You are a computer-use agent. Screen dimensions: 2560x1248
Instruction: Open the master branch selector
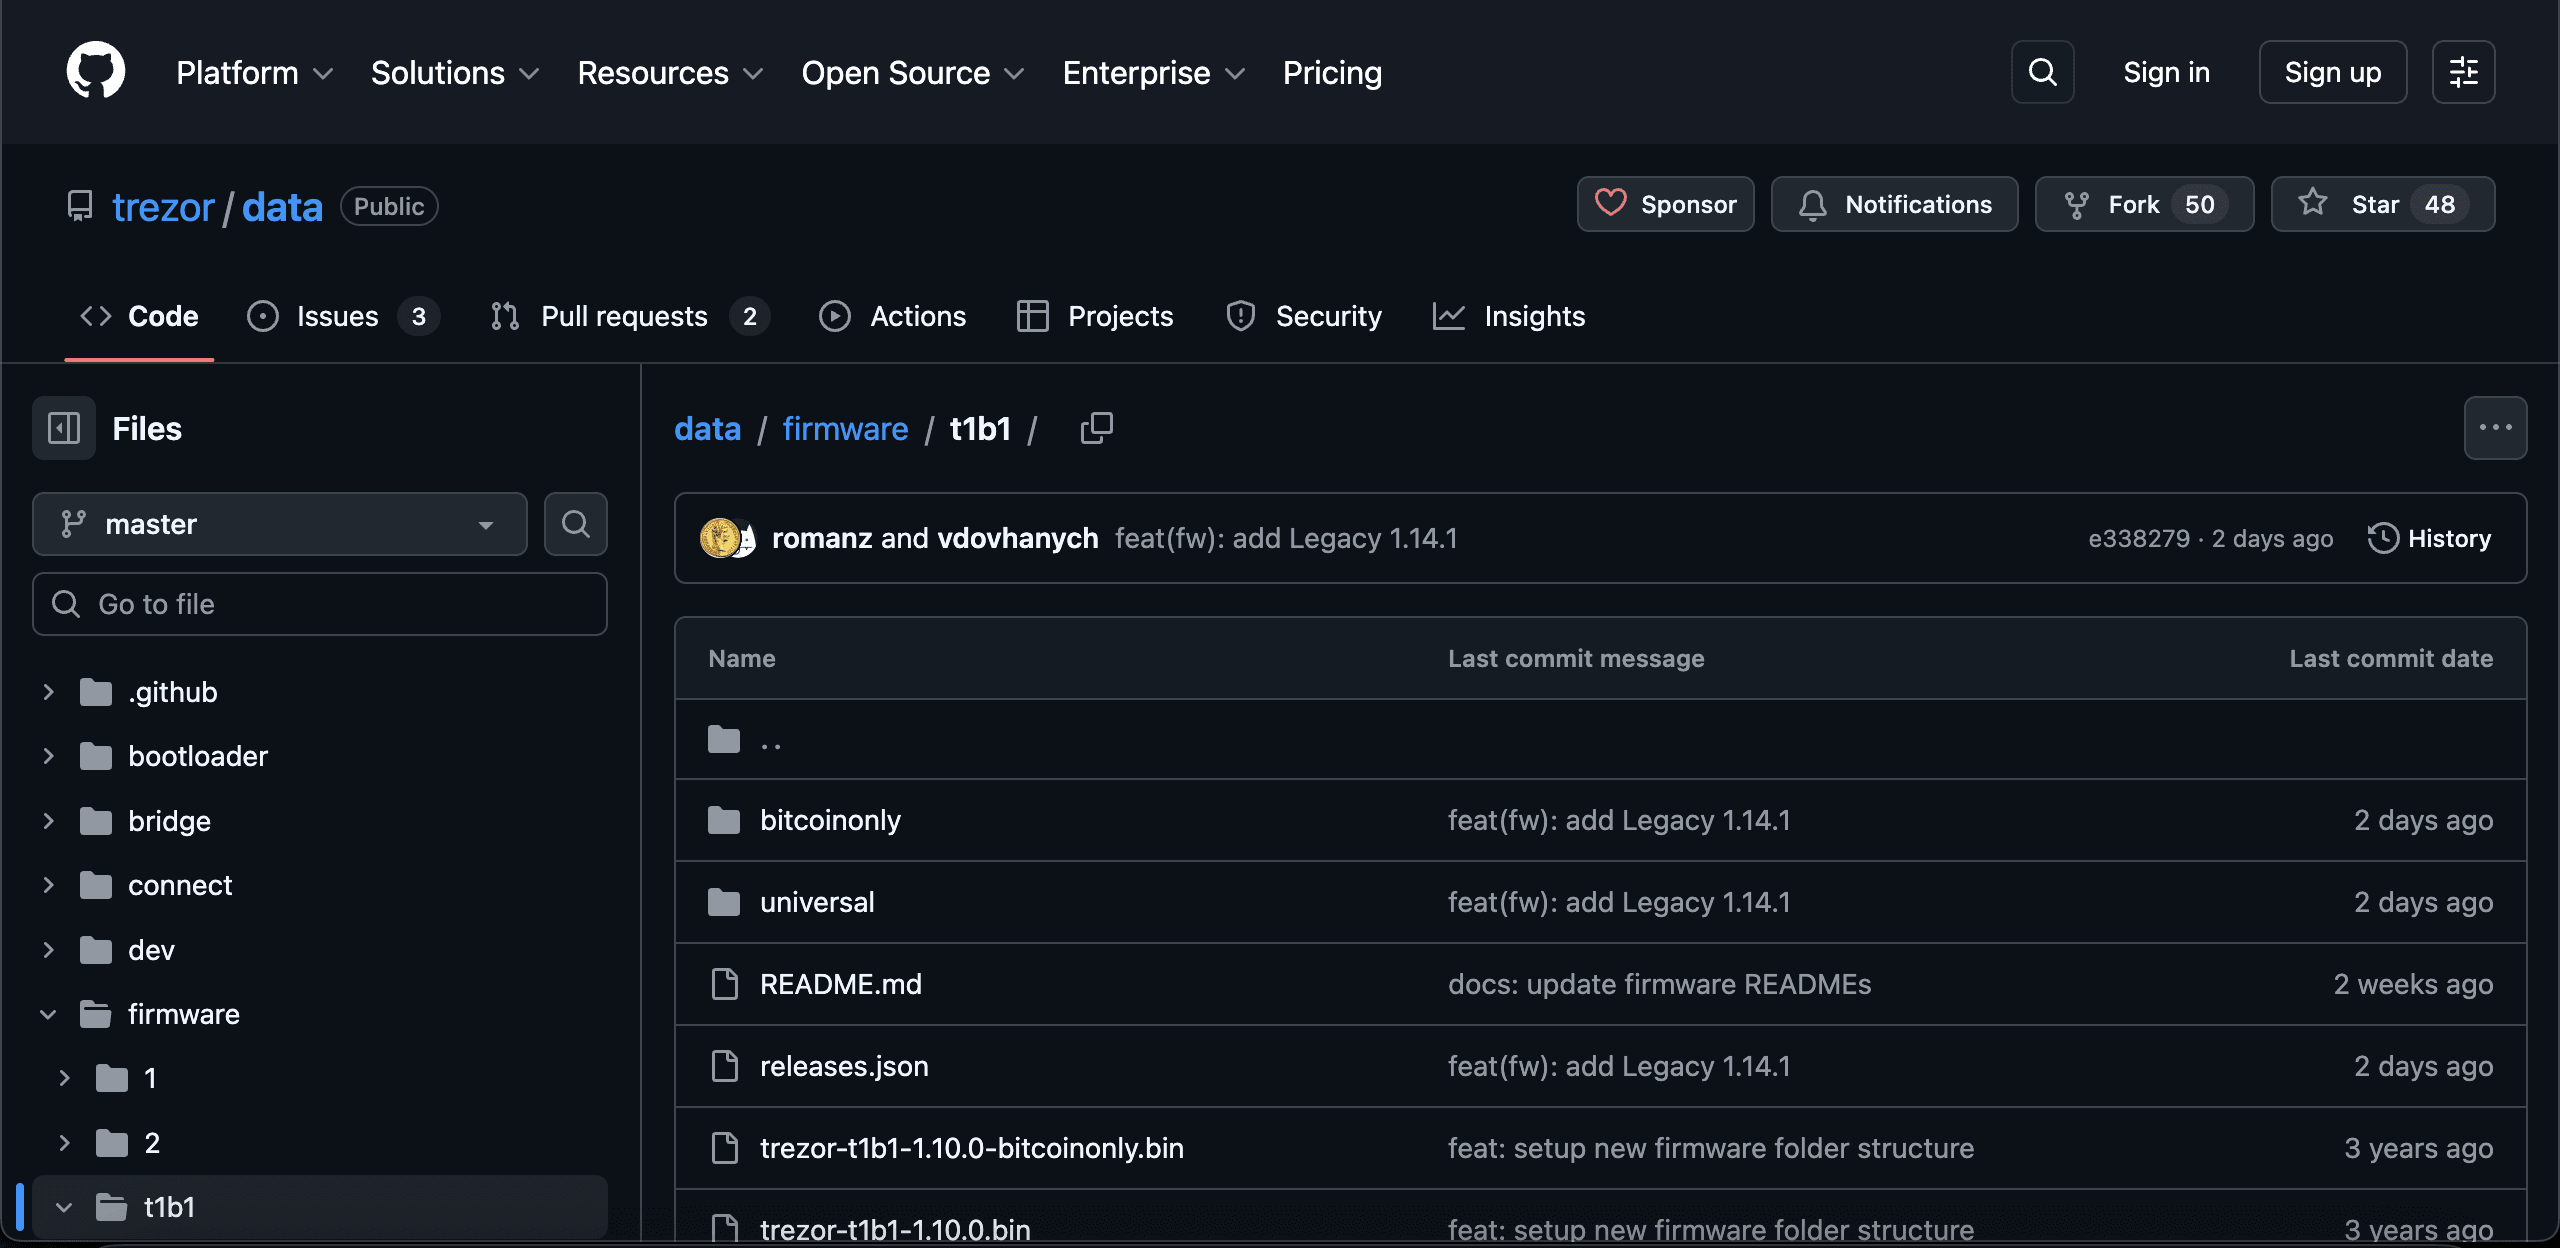279,523
